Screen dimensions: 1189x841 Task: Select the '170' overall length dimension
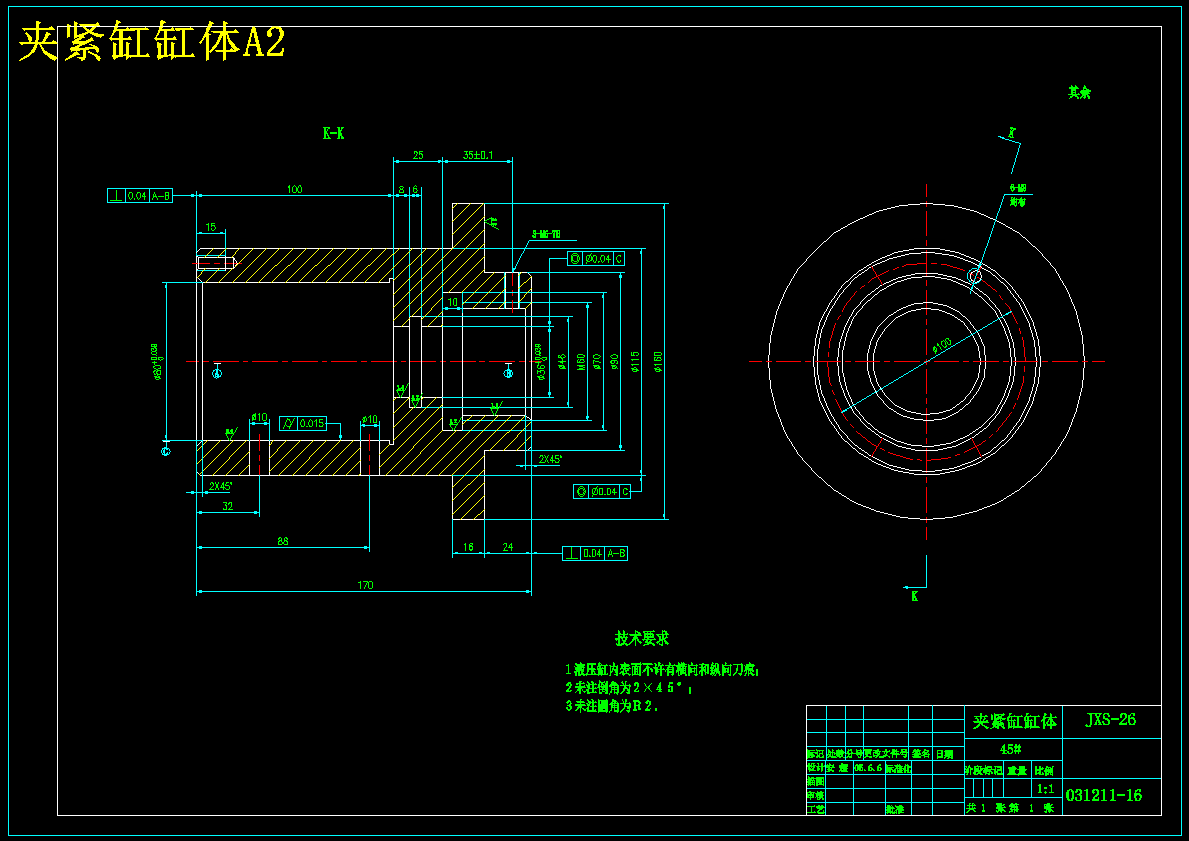point(365,585)
